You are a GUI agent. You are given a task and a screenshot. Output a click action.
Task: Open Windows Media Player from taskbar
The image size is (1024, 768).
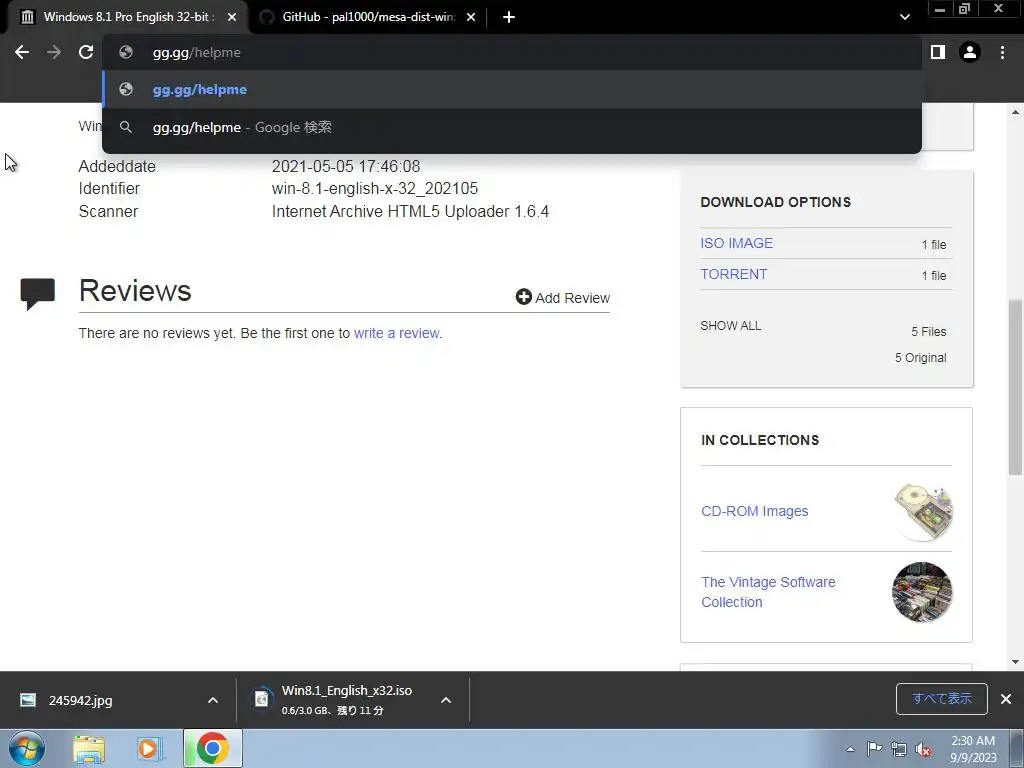tap(150, 748)
